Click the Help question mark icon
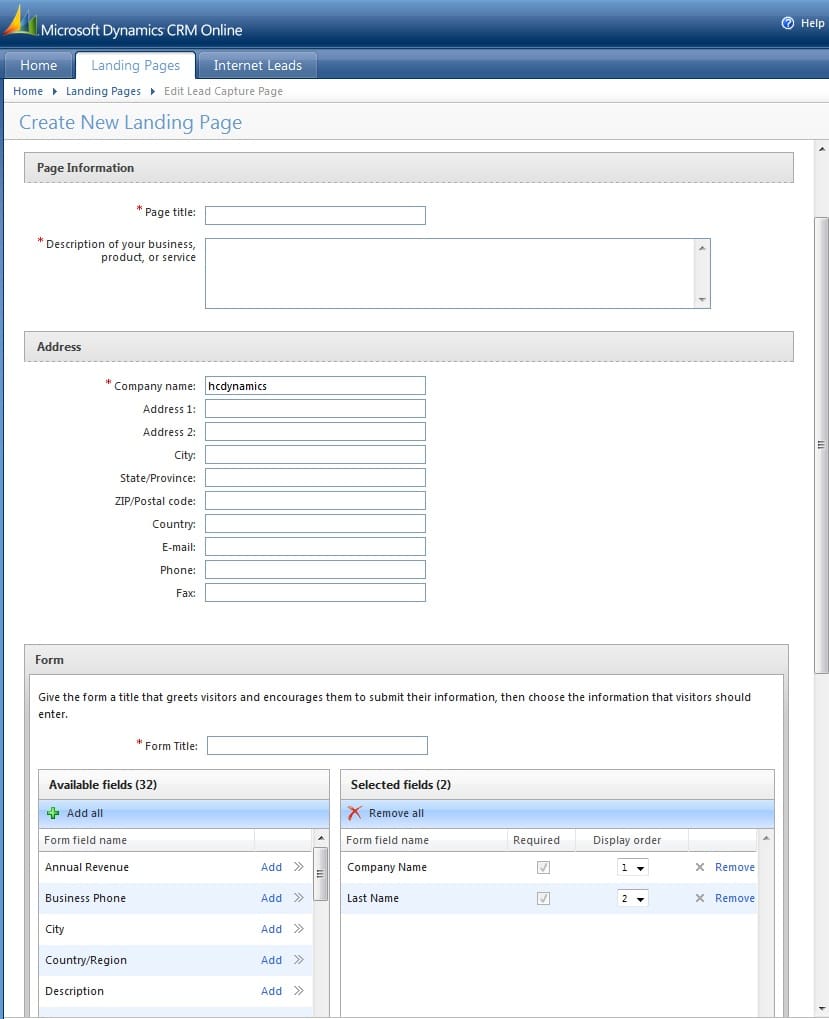Viewport: 829px width, 1019px height. [x=787, y=23]
